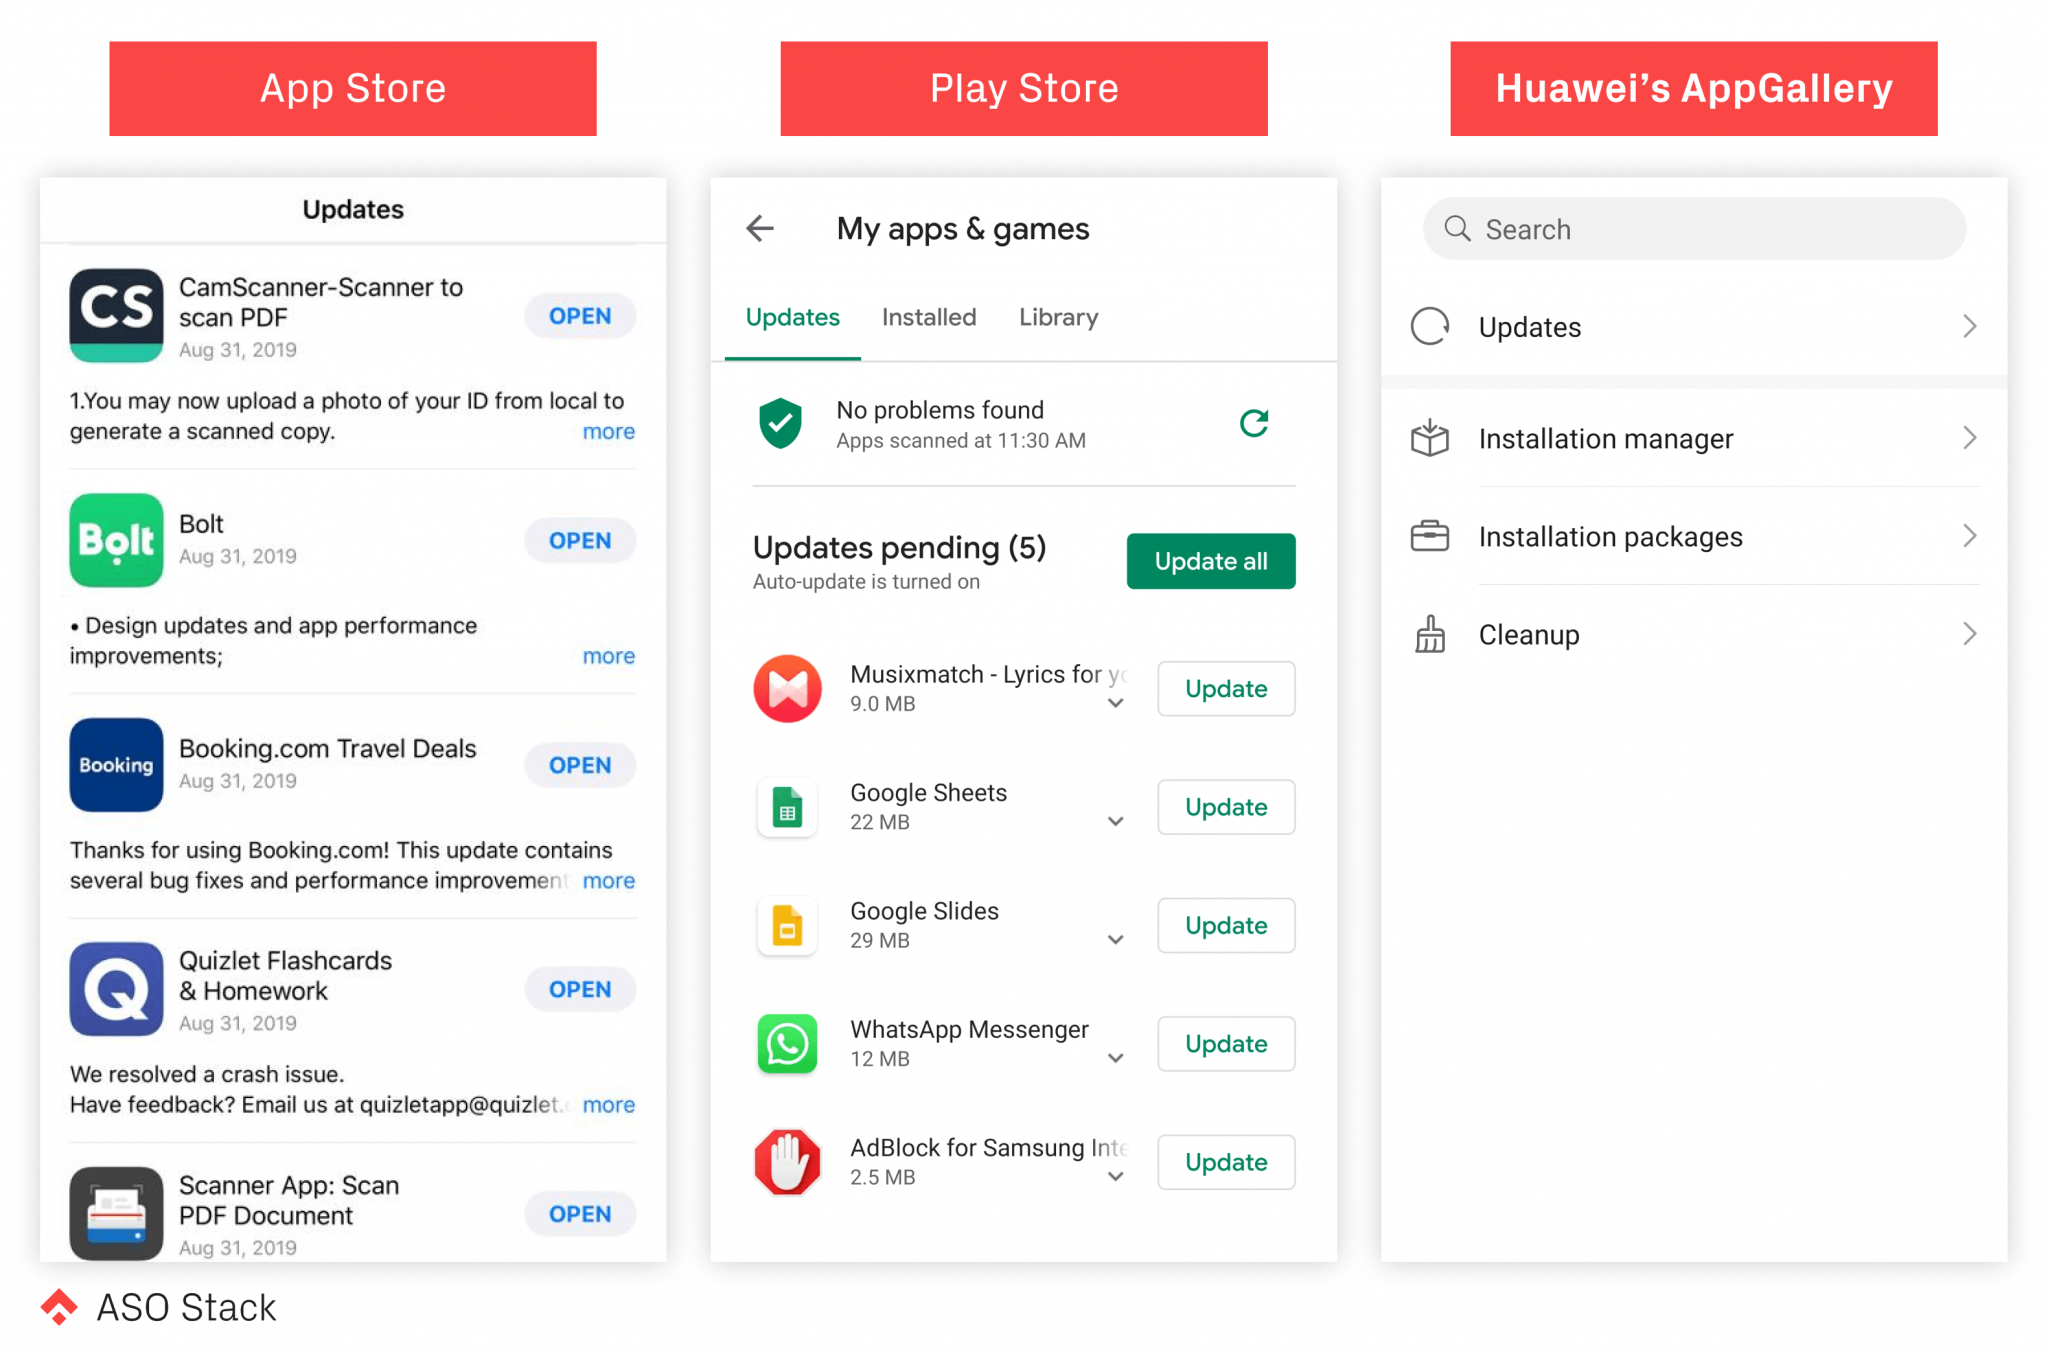
Task: Click the Booking.com app icon
Action: (x=115, y=765)
